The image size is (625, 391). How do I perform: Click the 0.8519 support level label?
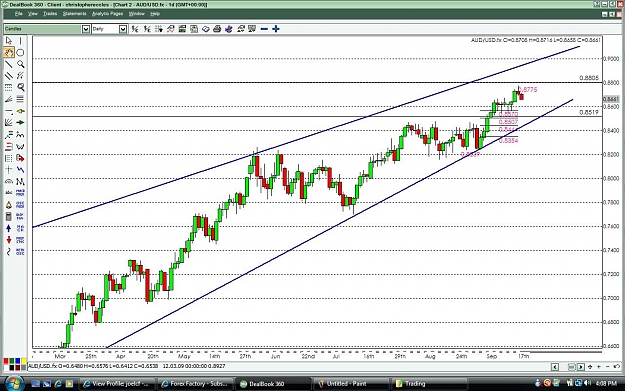point(589,112)
